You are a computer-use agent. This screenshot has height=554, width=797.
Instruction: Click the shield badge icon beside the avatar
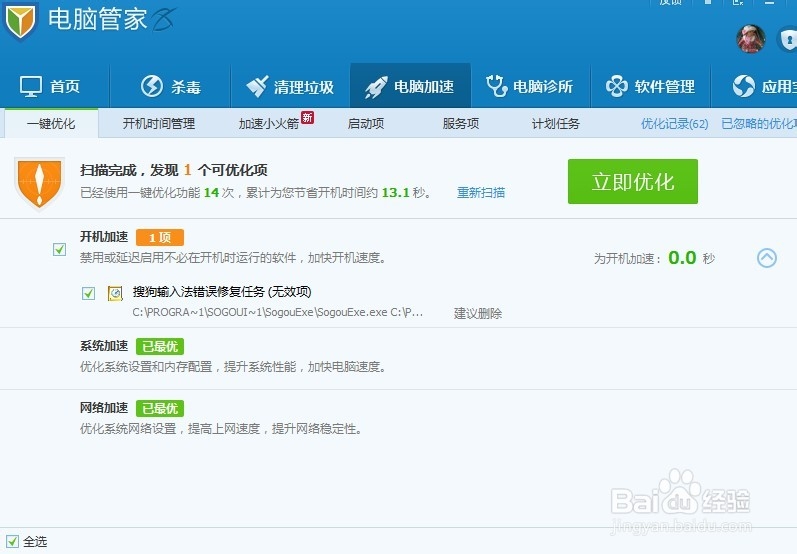788,40
